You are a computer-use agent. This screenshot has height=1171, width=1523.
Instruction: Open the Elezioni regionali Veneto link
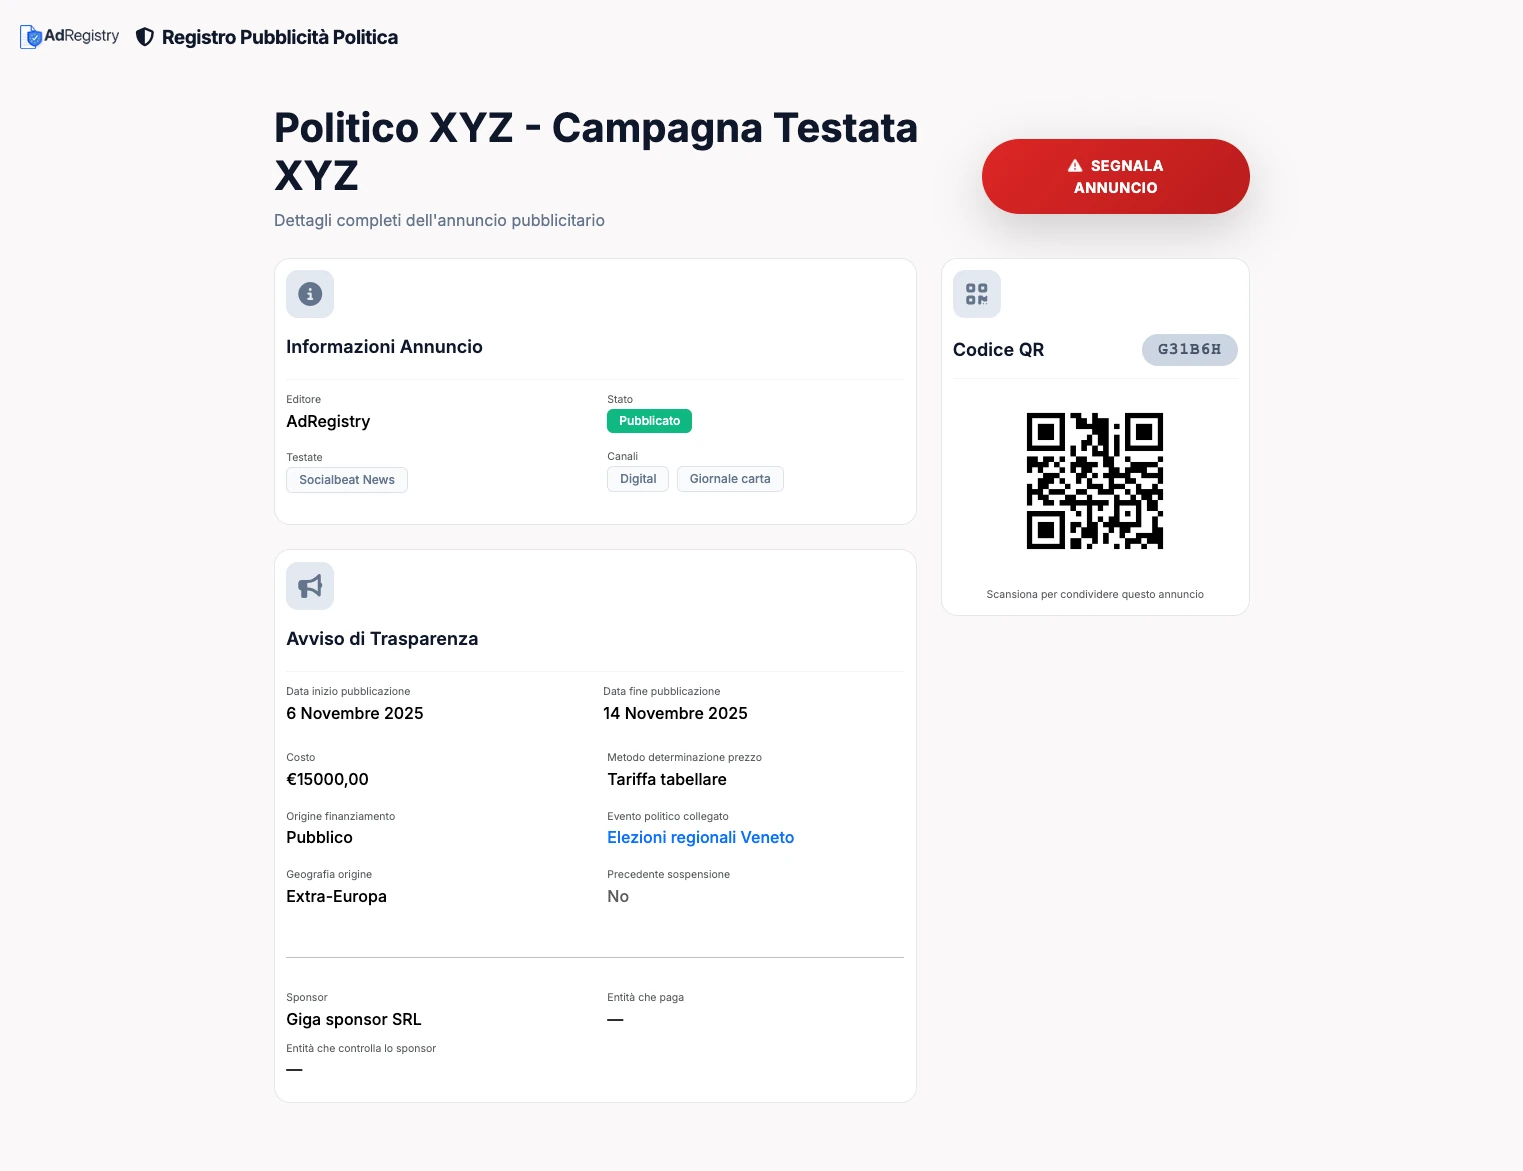pos(700,837)
